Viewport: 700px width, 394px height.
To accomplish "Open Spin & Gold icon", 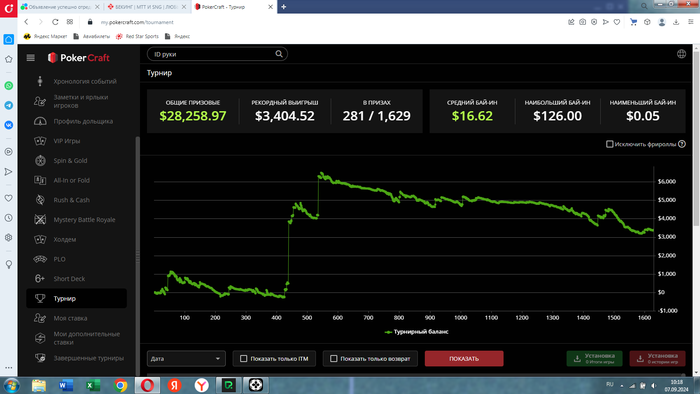I will 40,161.
